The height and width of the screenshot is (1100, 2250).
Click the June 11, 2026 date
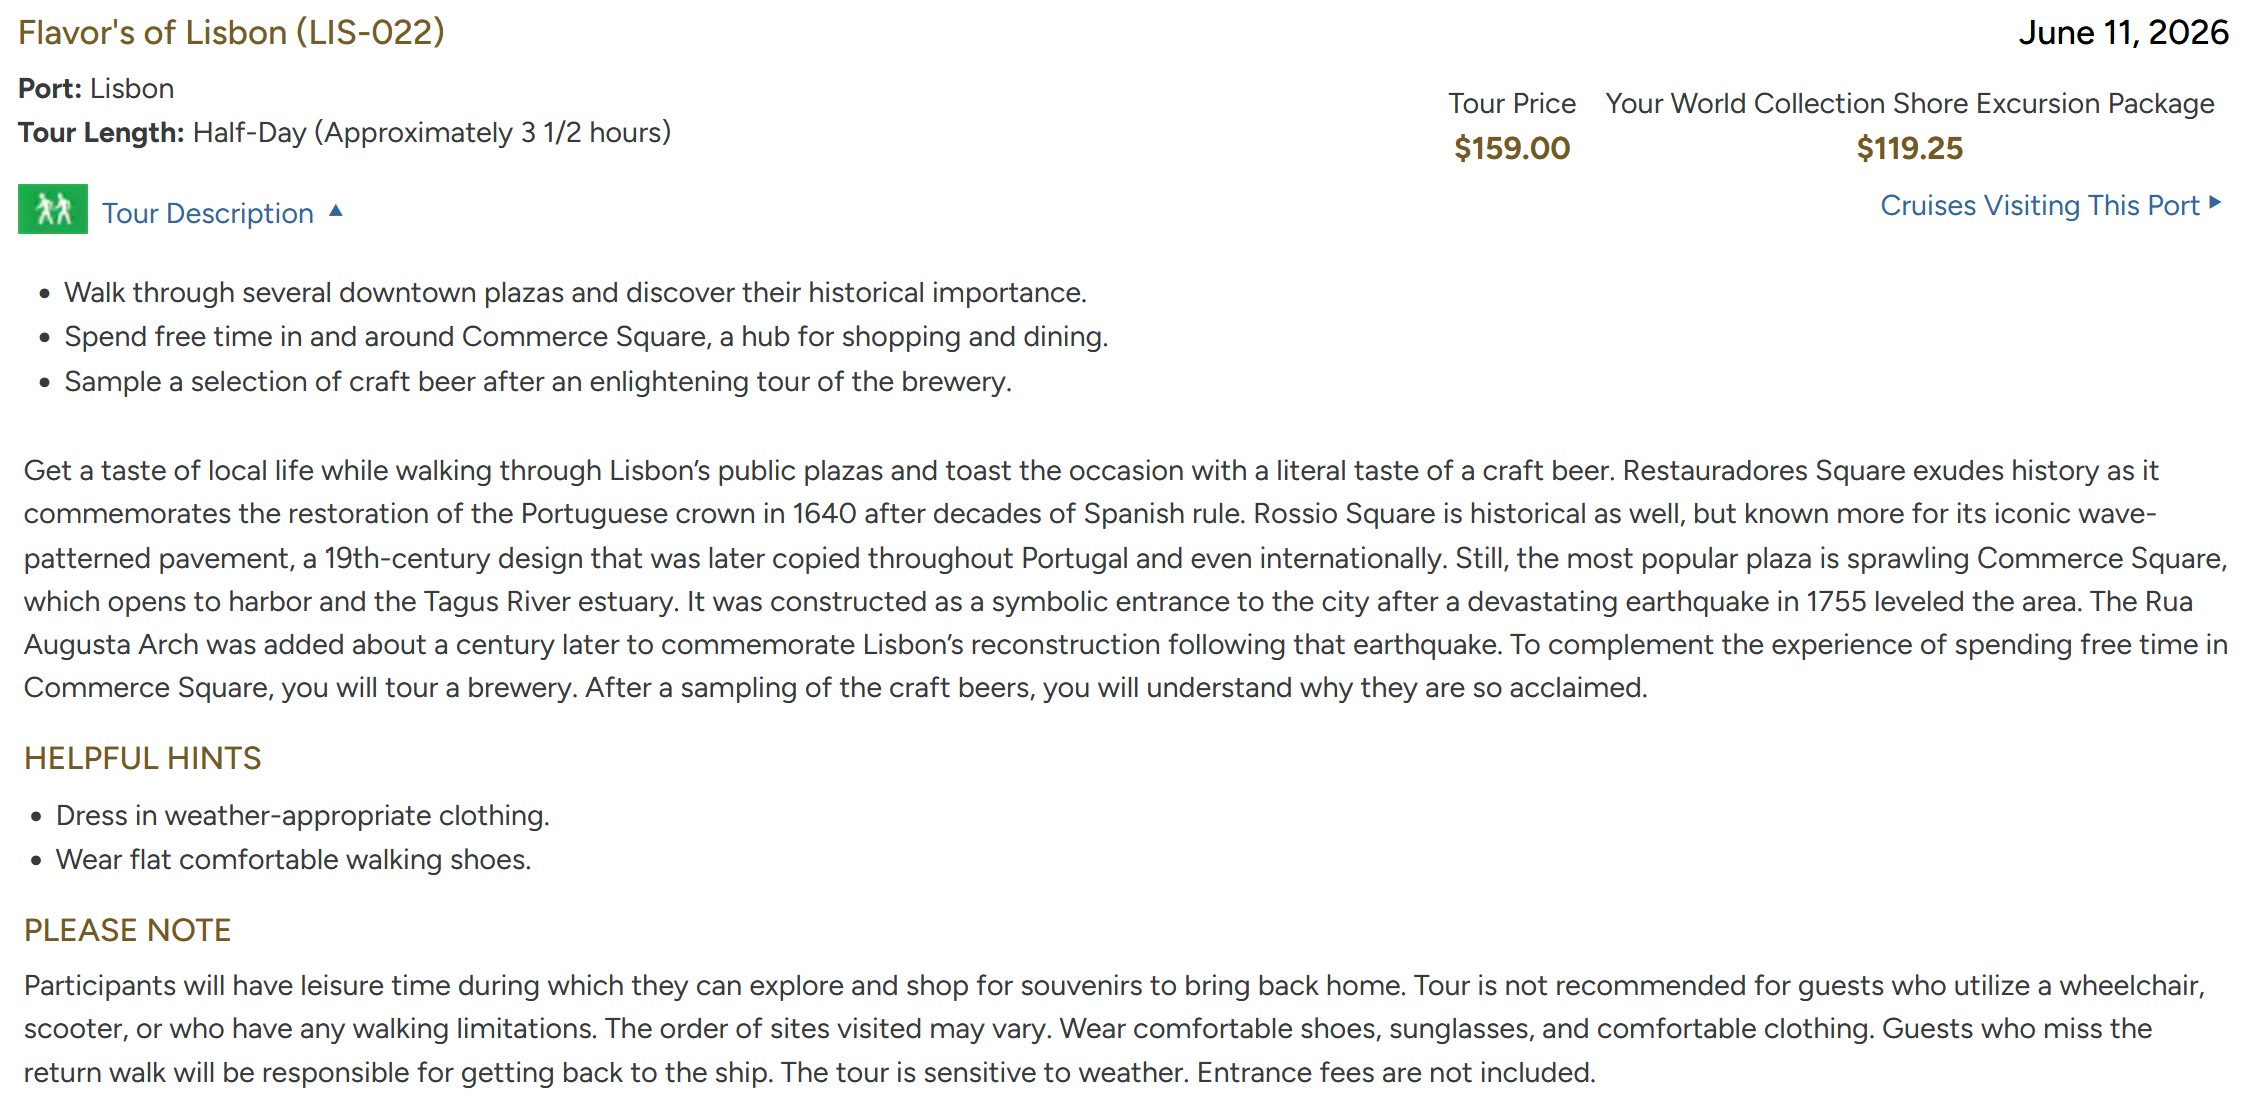[x=2123, y=32]
